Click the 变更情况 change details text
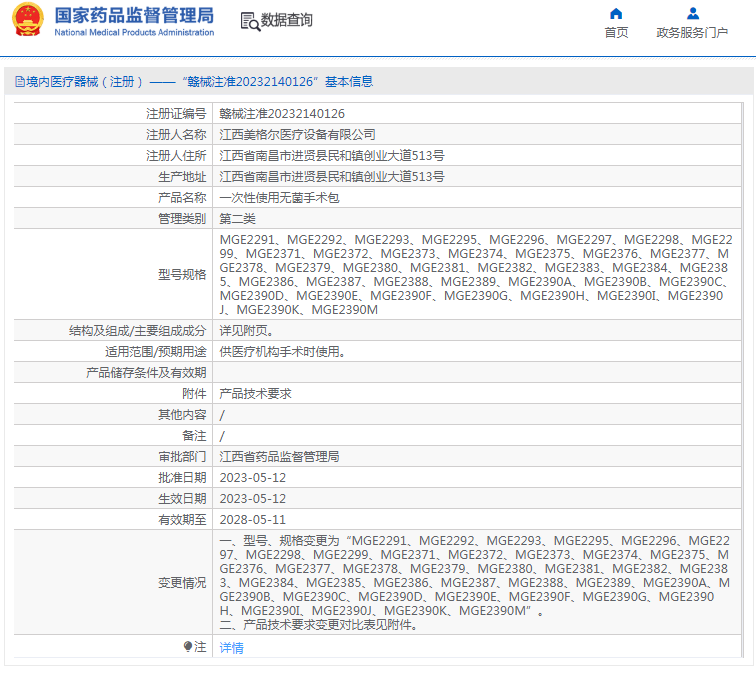The width and height of the screenshot is (756, 678). pyautogui.click(x=475, y=583)
